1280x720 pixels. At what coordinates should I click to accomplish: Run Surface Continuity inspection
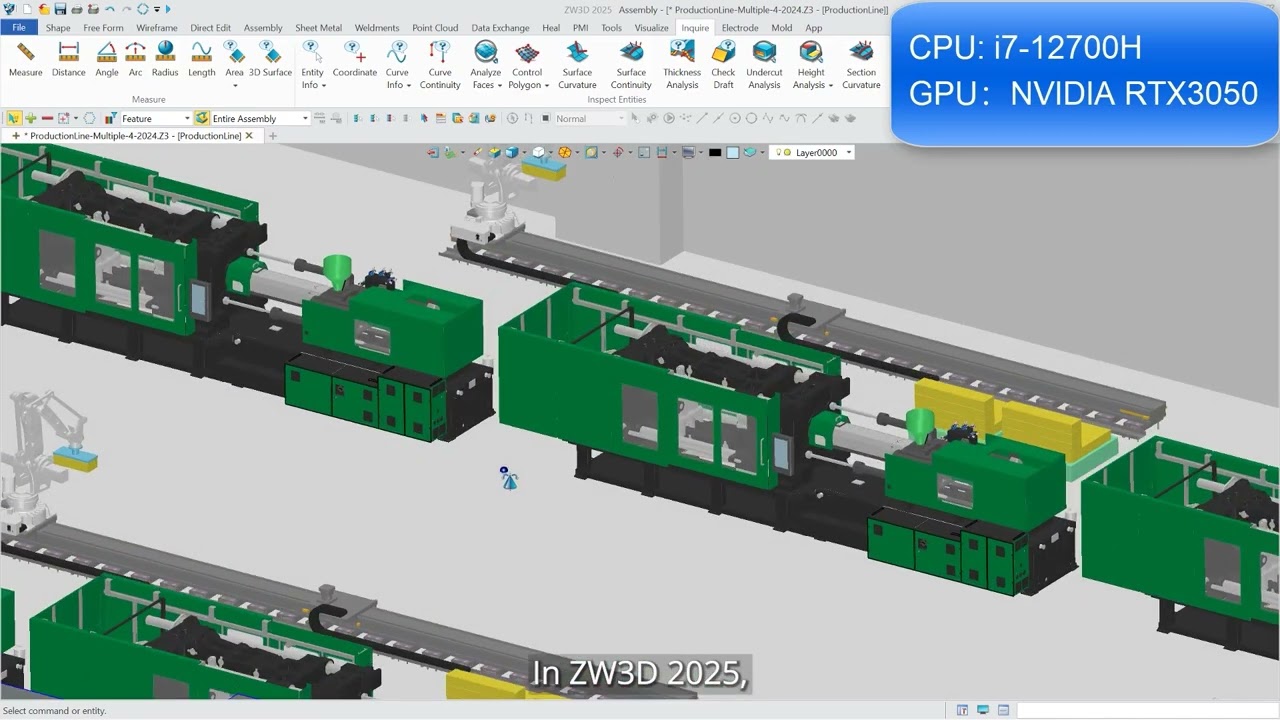pyautogui.click(x=631, y=65)
